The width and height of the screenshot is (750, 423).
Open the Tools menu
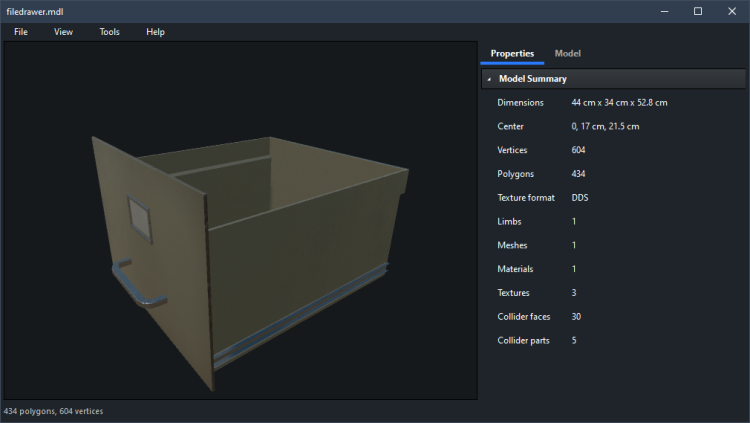click(x=109, y=32)
